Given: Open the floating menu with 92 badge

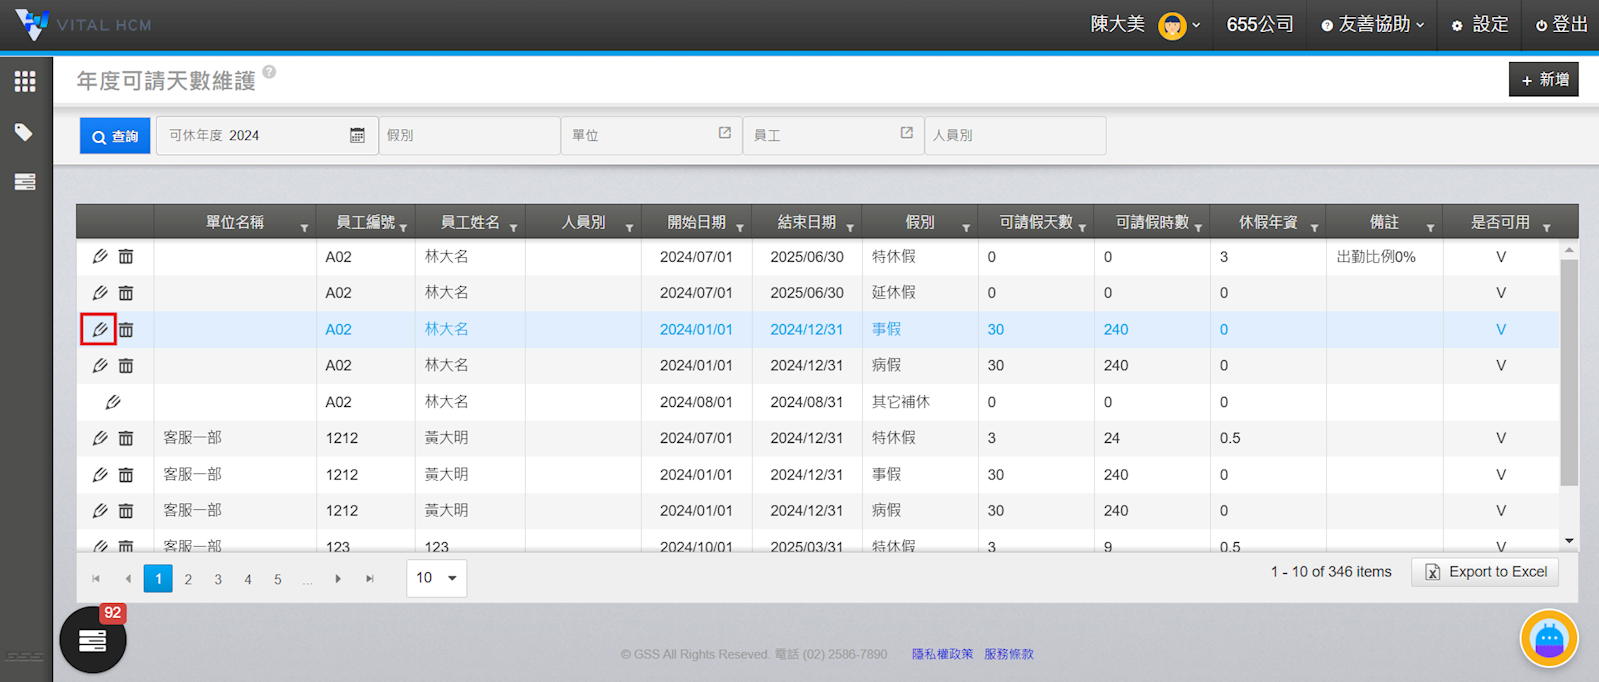Looking at the screenshot, I should [93, 640].
